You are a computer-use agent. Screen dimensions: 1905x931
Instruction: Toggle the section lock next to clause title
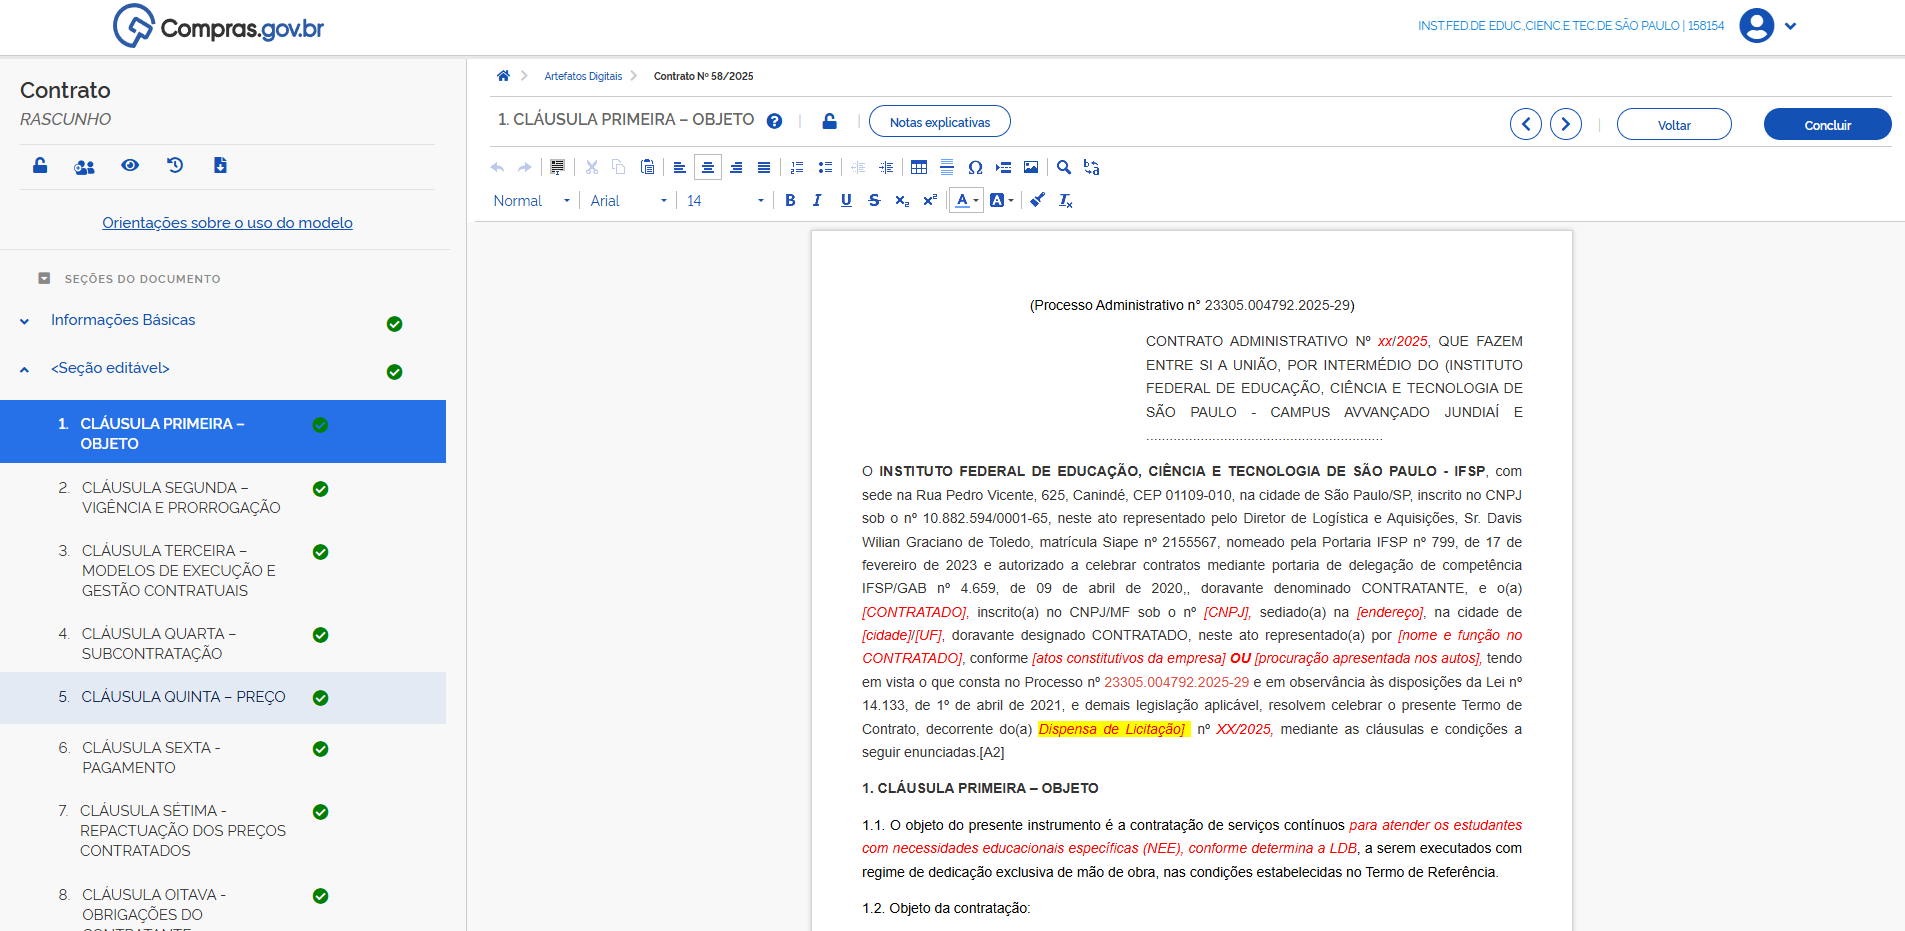[x=829, y=121]
